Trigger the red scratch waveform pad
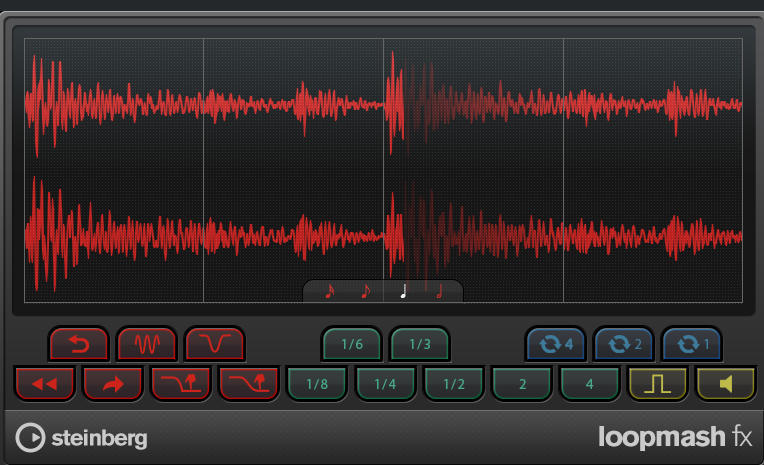 (147, 344)
